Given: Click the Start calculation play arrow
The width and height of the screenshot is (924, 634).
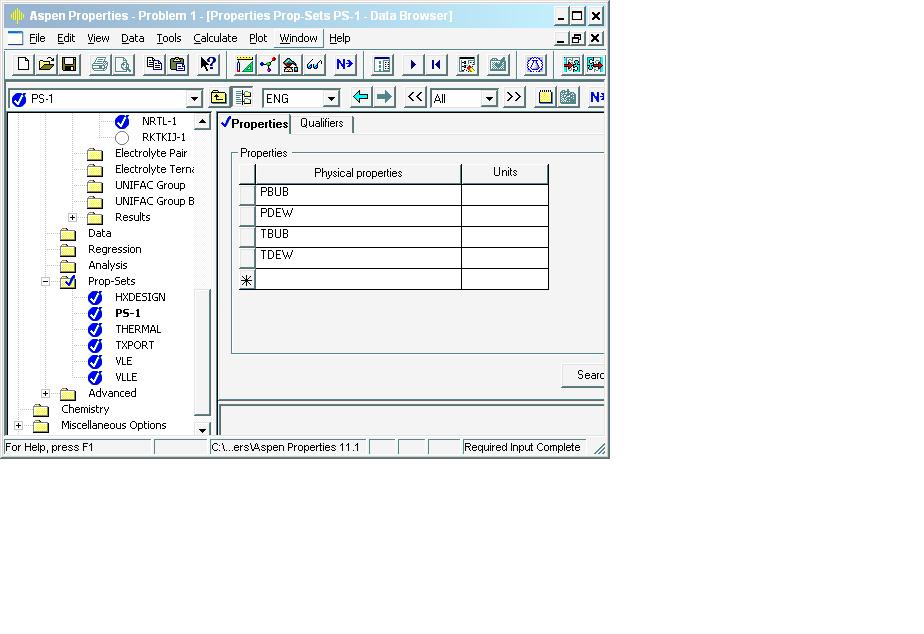Looking at the screenshot, I should [x=413, y=64].
